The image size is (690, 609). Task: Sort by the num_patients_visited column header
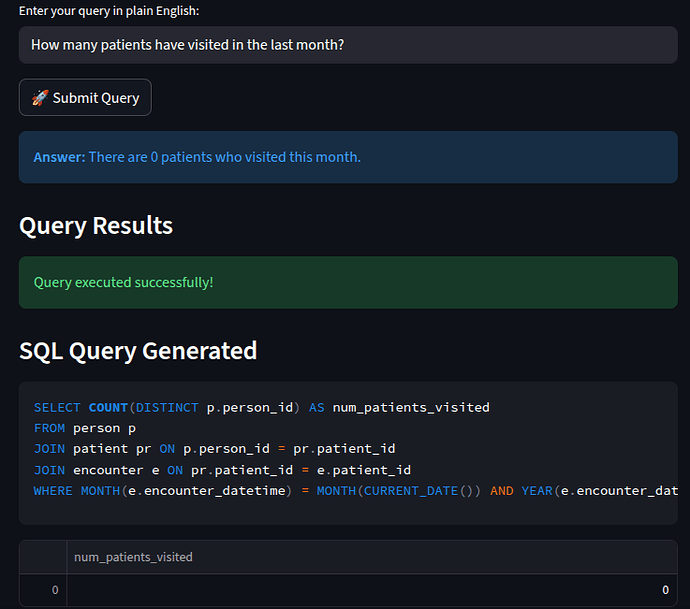[133, 557]
